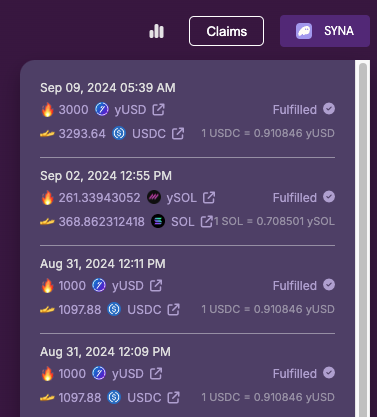Open yUSD external link for Aug 31 12:09 PM
Screen dimensions: 377x417
[156, 374]
